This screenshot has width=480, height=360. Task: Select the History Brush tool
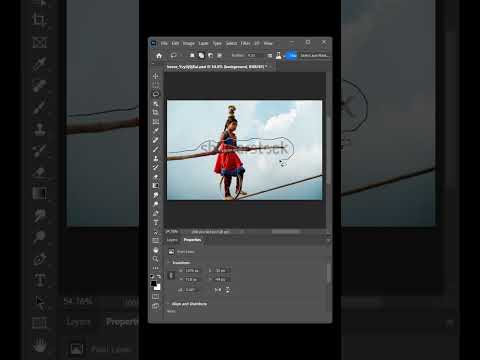click(x=156, y=167)
